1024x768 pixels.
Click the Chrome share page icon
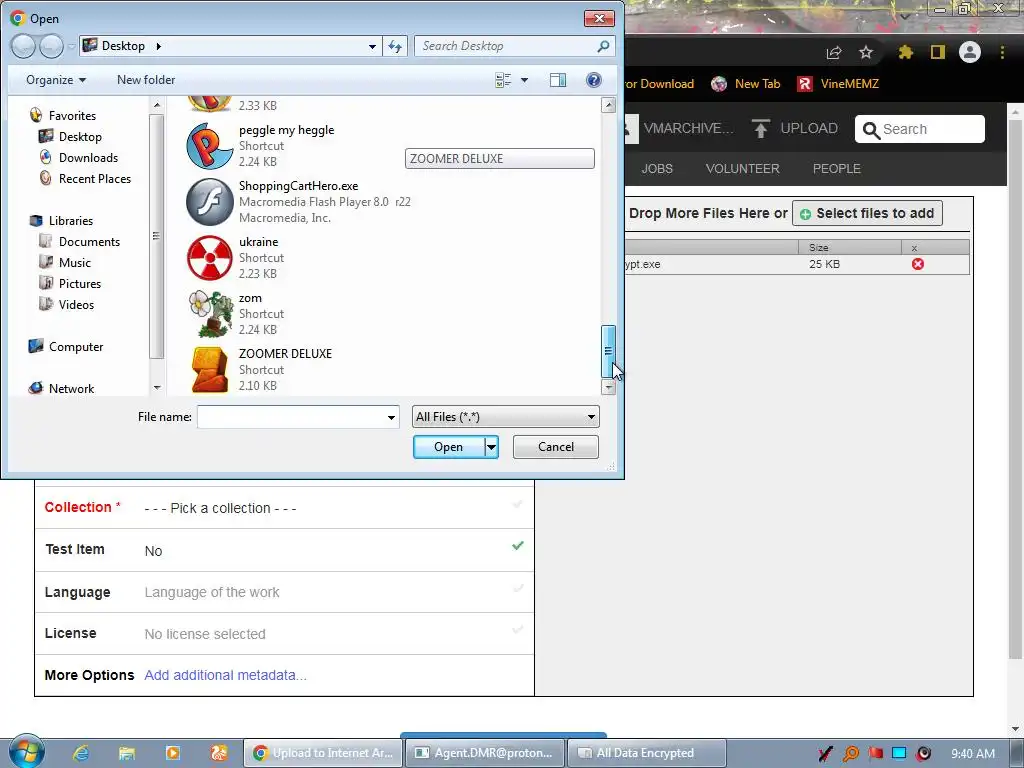(x=834, y=53)
